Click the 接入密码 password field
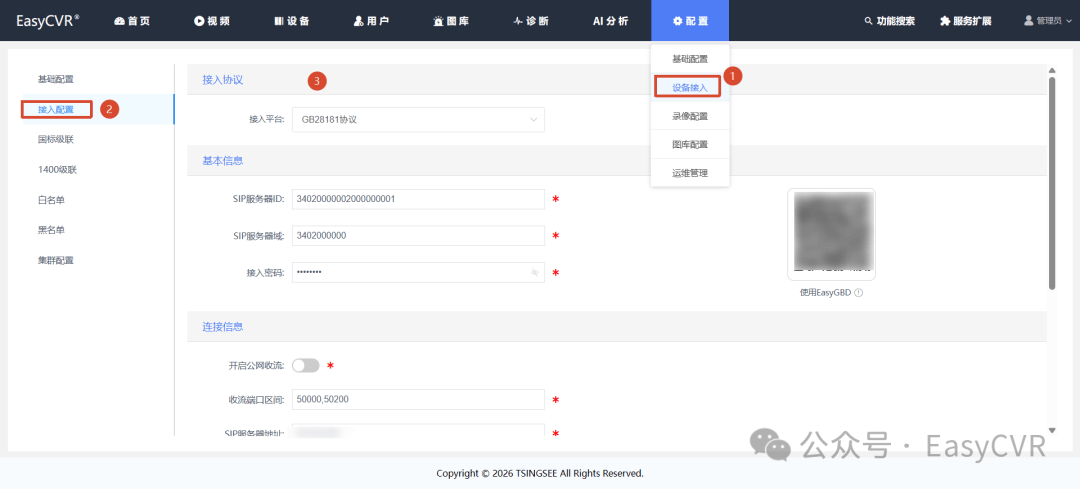The width and height of the screenshot is (1080, 489). (418, 273)
